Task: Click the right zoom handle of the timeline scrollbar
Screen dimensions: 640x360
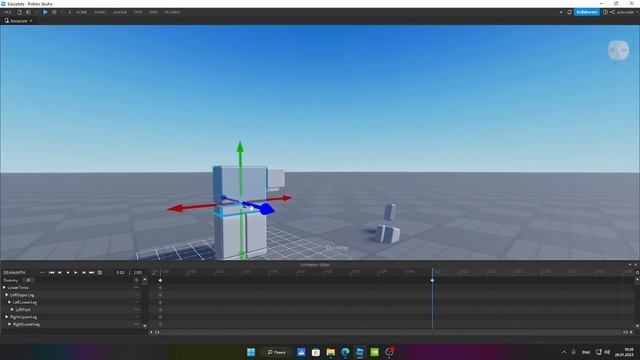Action: click(x=626, y=332)
